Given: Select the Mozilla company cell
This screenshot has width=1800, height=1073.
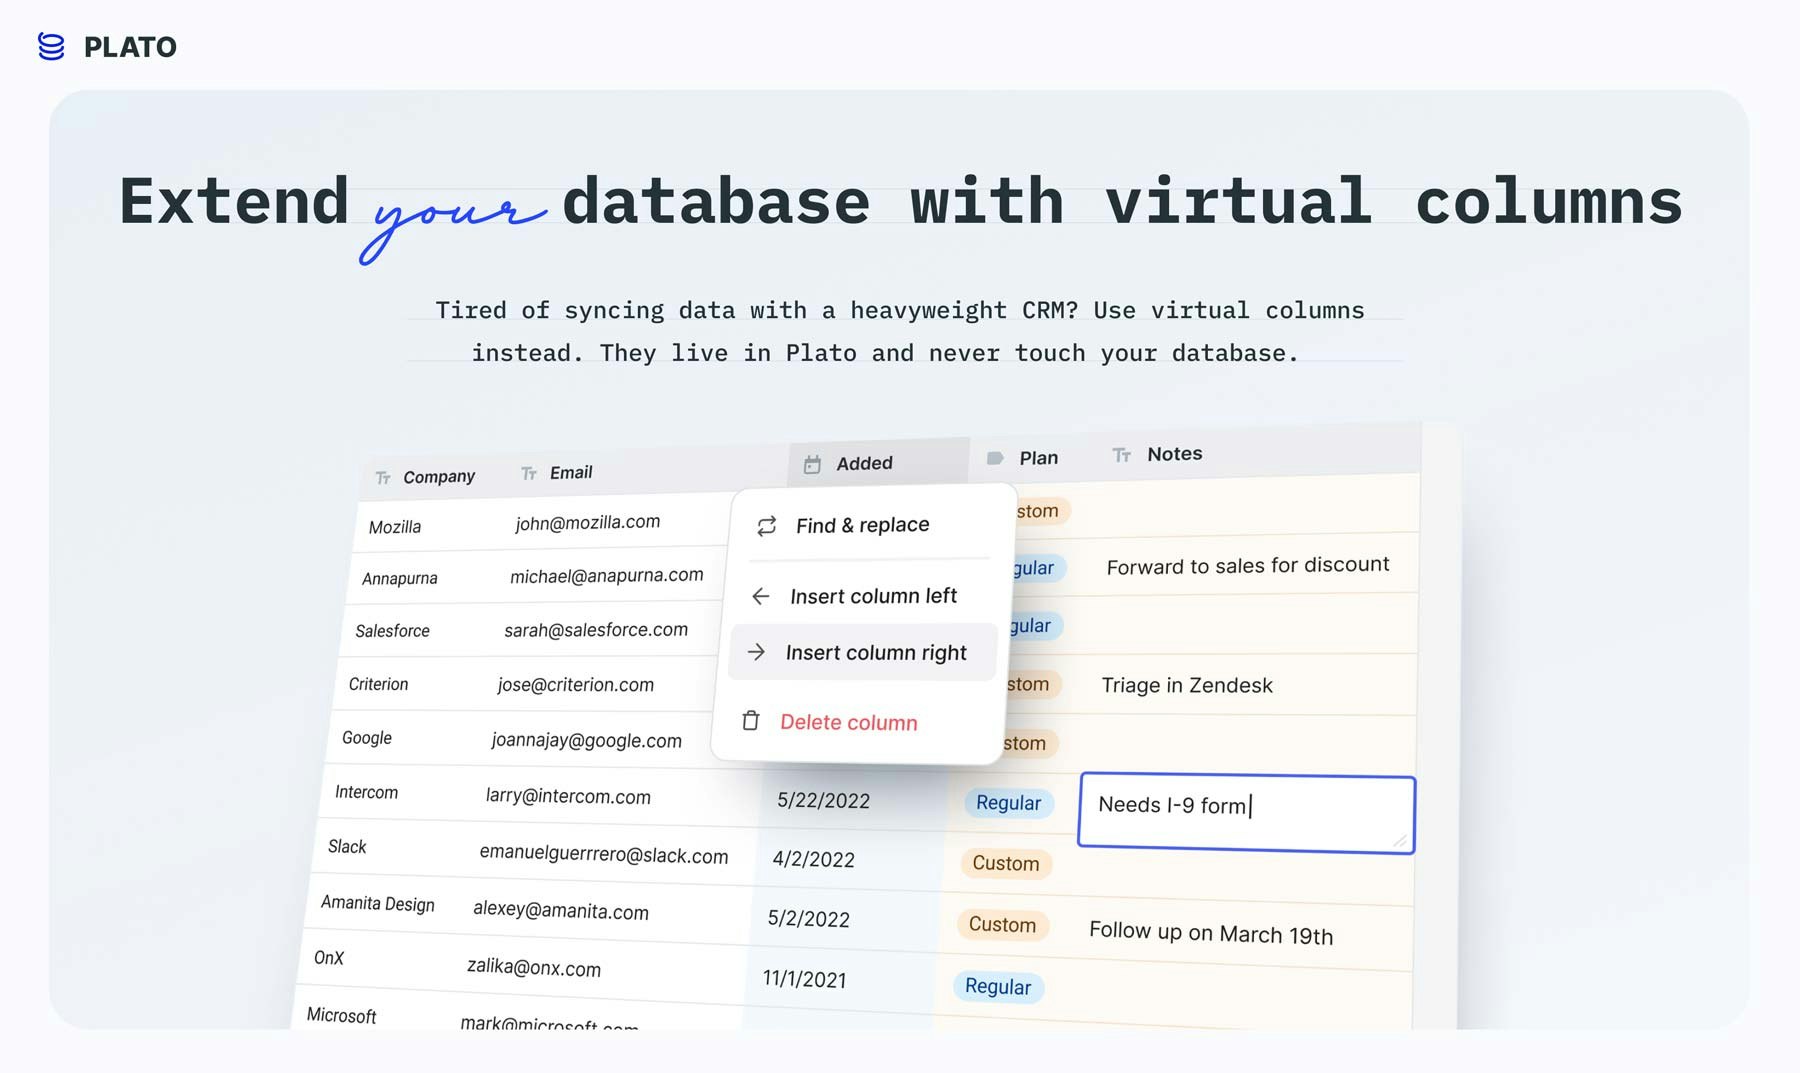Looking at the screenshot, I should (x=395, y=527).
